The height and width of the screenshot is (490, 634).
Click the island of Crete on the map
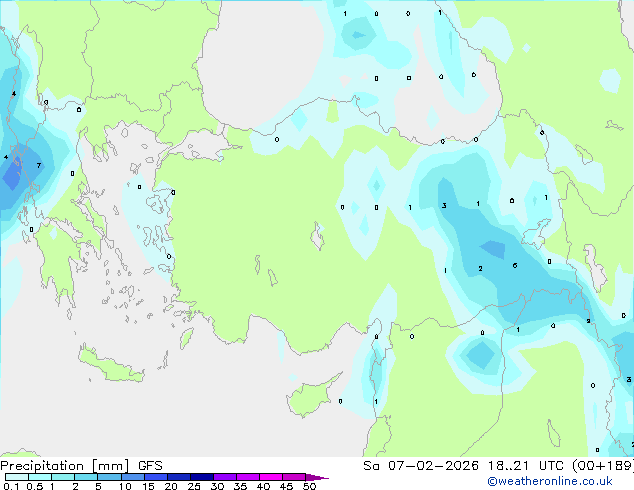click(x=111, y=366)
